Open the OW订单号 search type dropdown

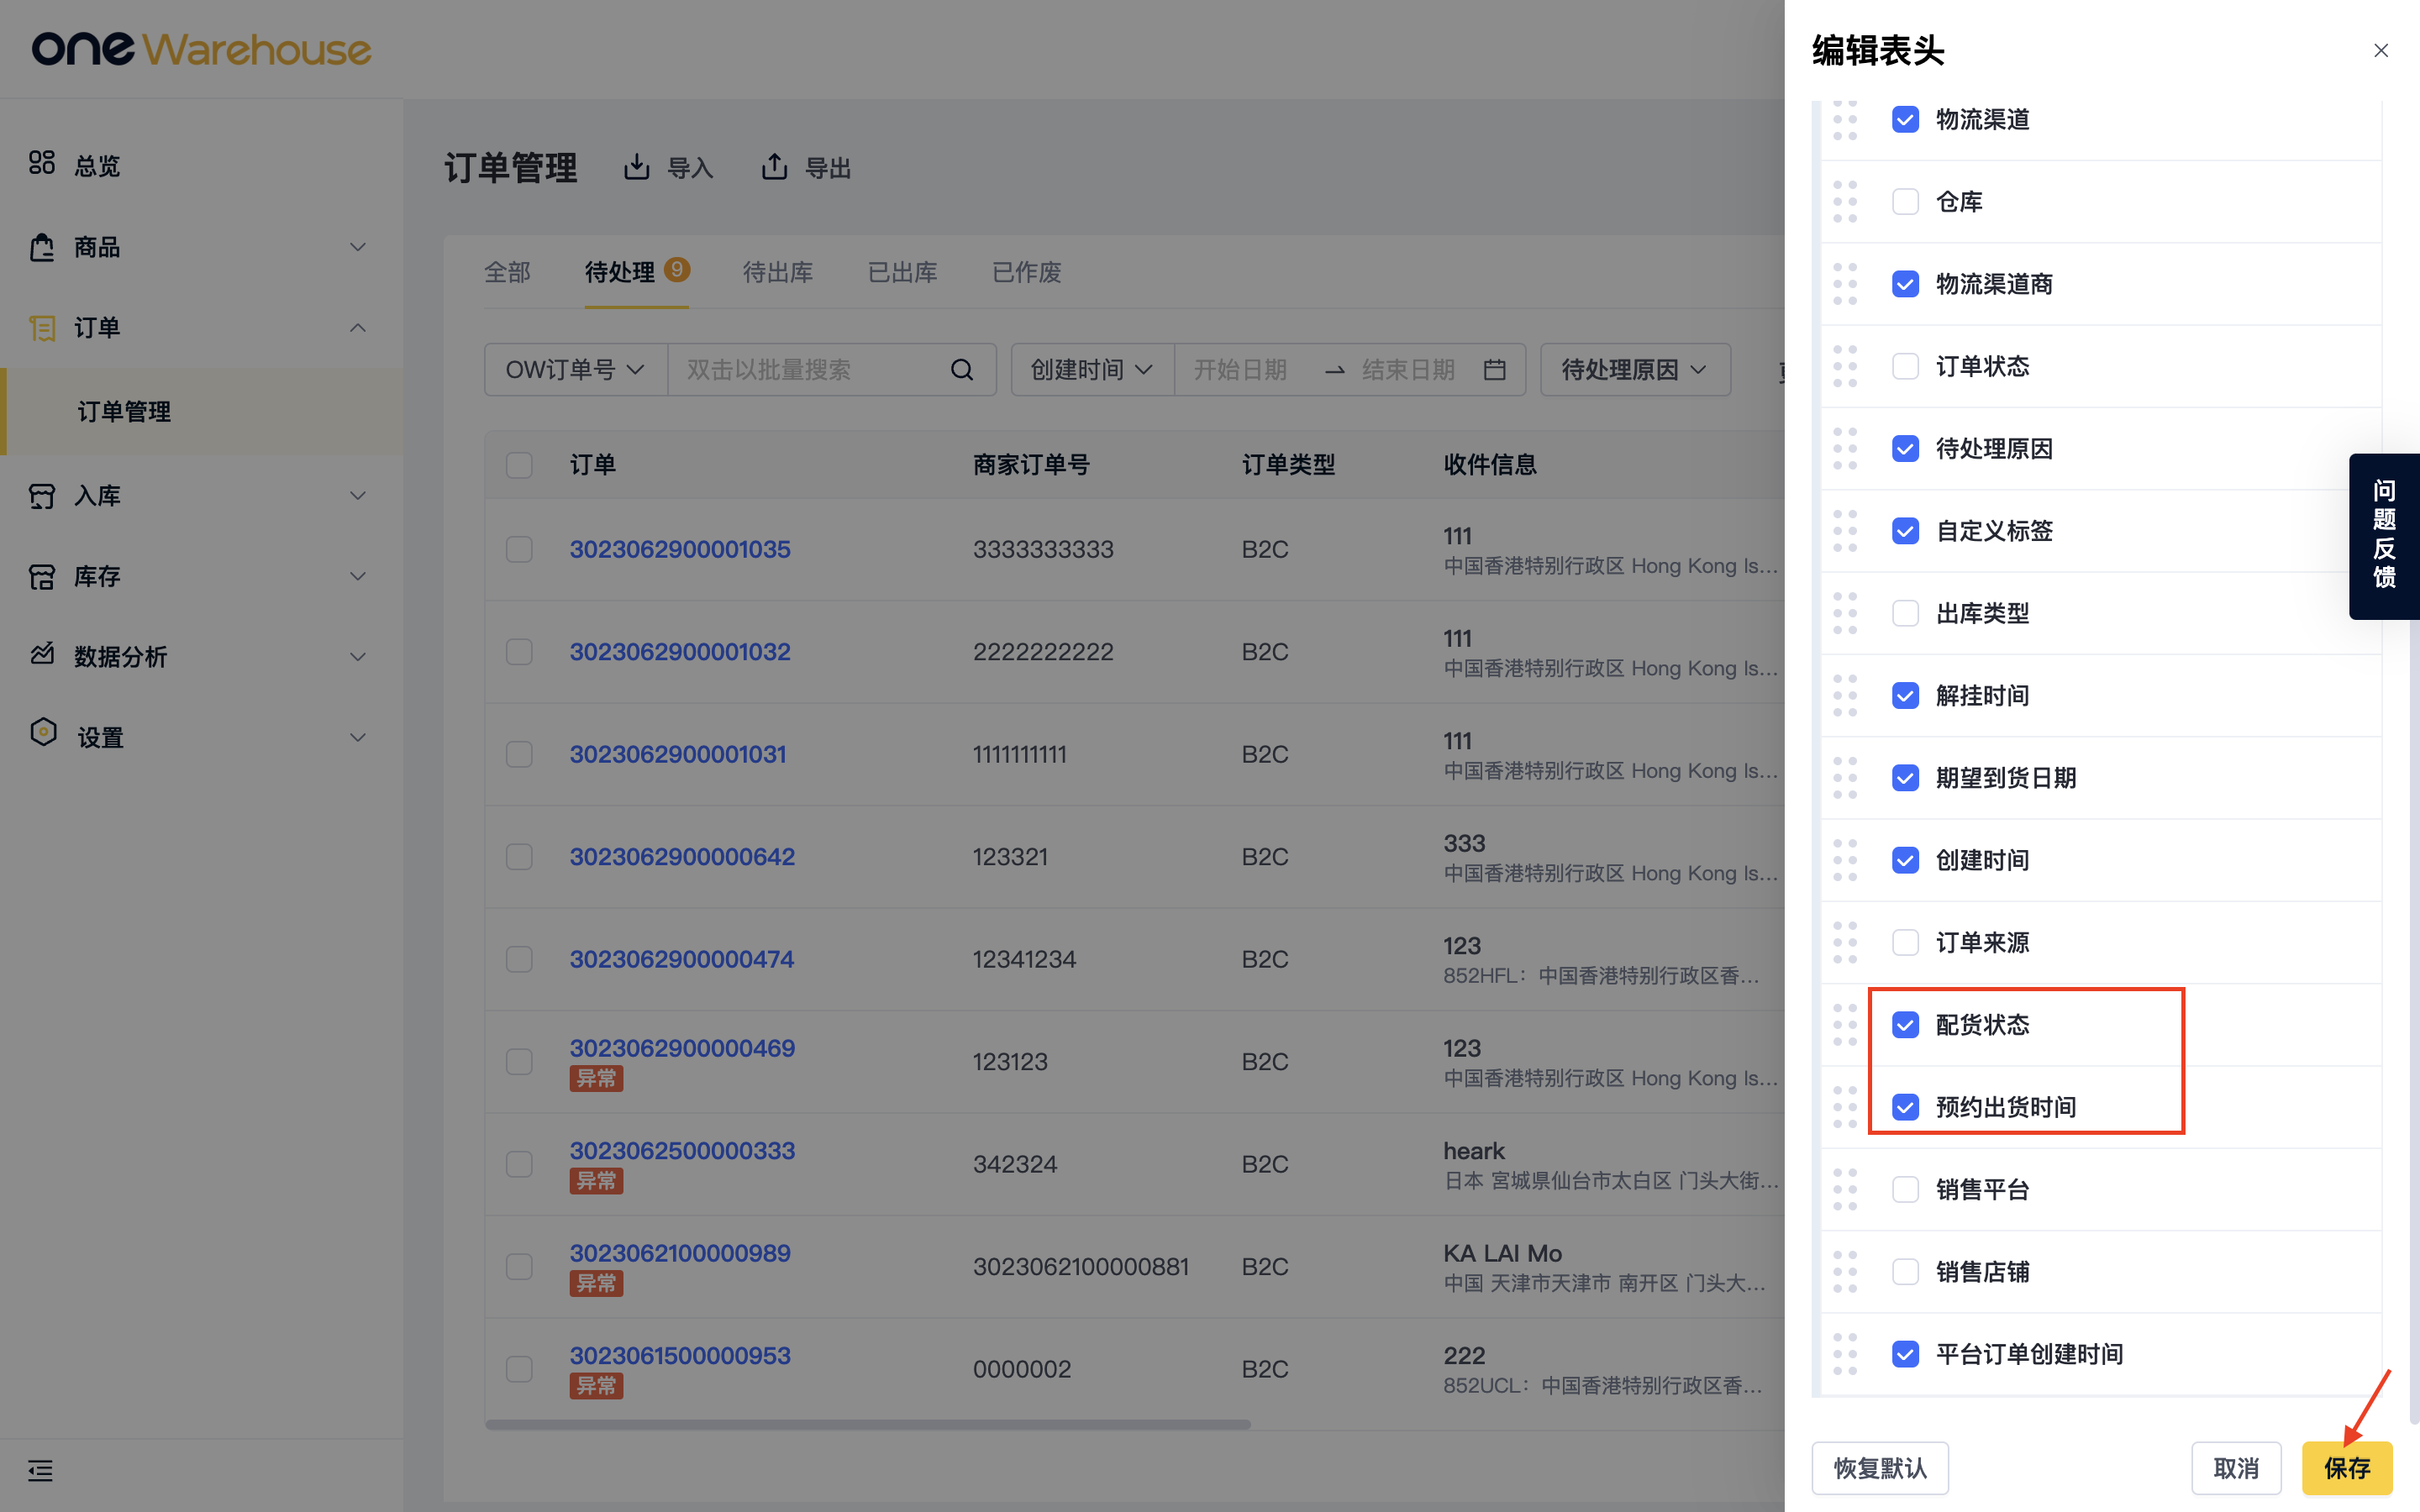click(x=576, y=370)
